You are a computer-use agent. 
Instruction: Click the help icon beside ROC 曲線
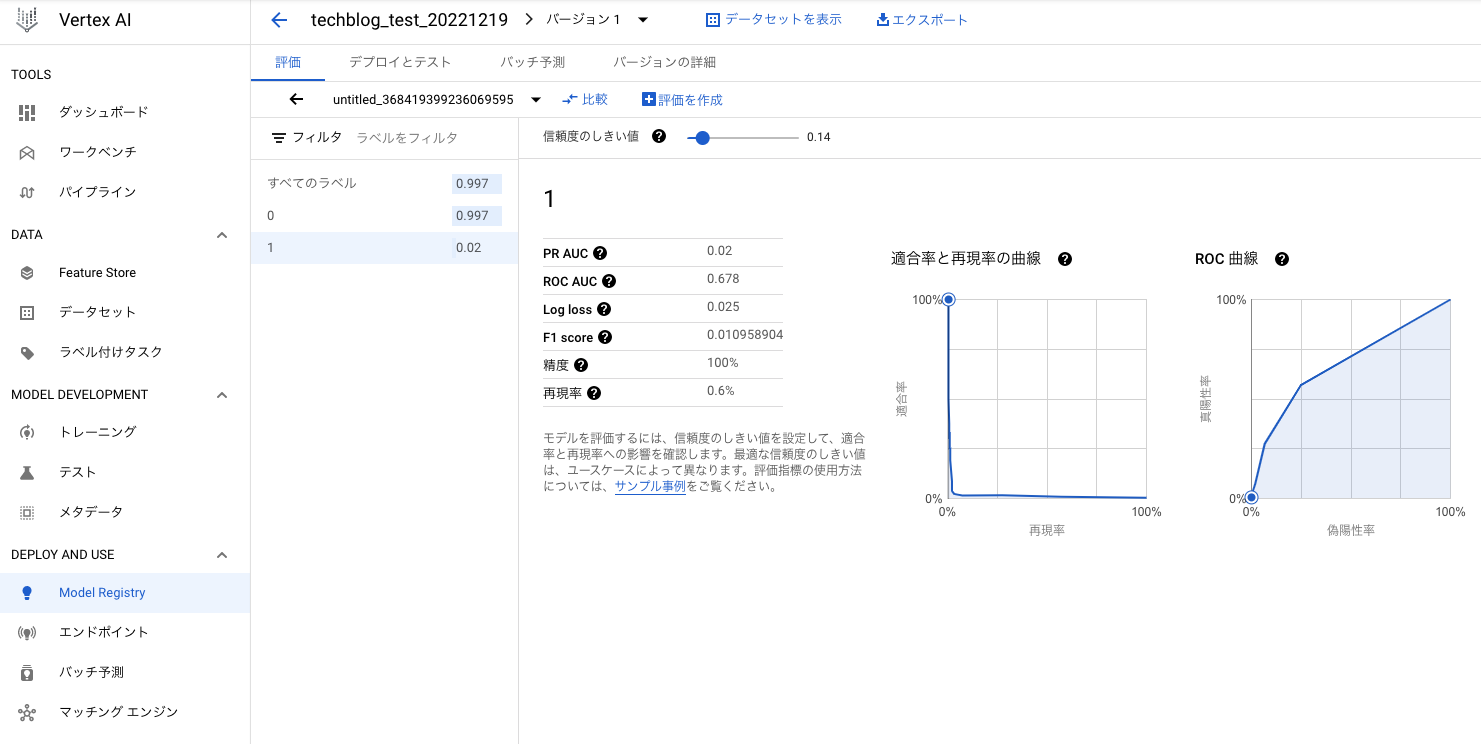click(x=1282, y=259)
